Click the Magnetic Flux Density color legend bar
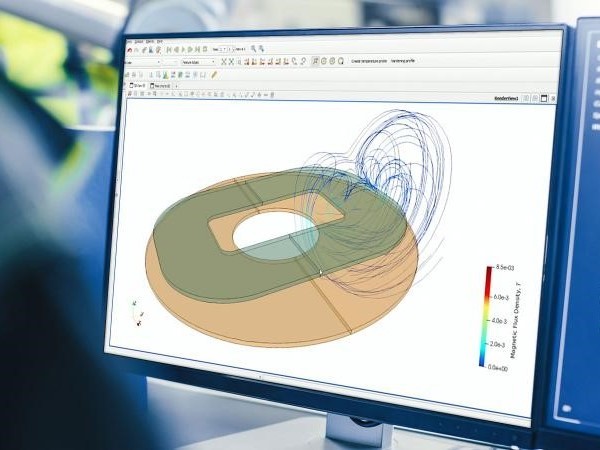The height and width of the screenshot is (450, 600). coord(486,316)
